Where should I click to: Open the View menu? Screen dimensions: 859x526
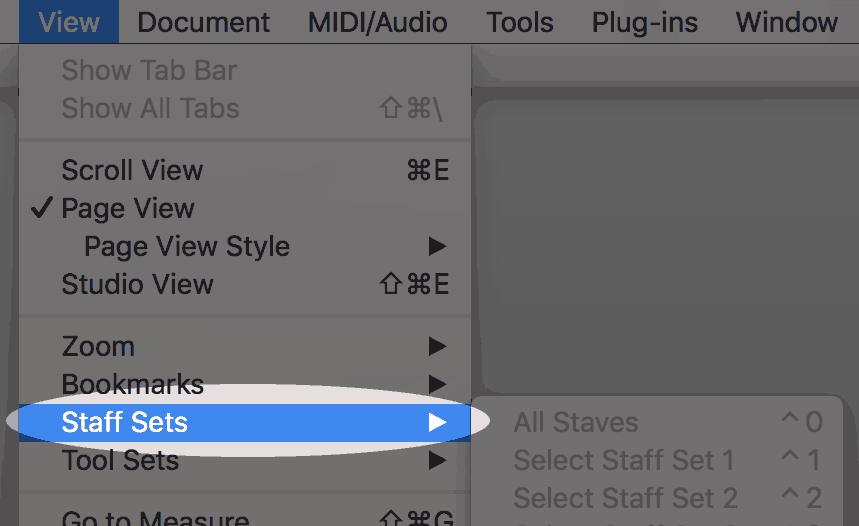click(69, 22)
